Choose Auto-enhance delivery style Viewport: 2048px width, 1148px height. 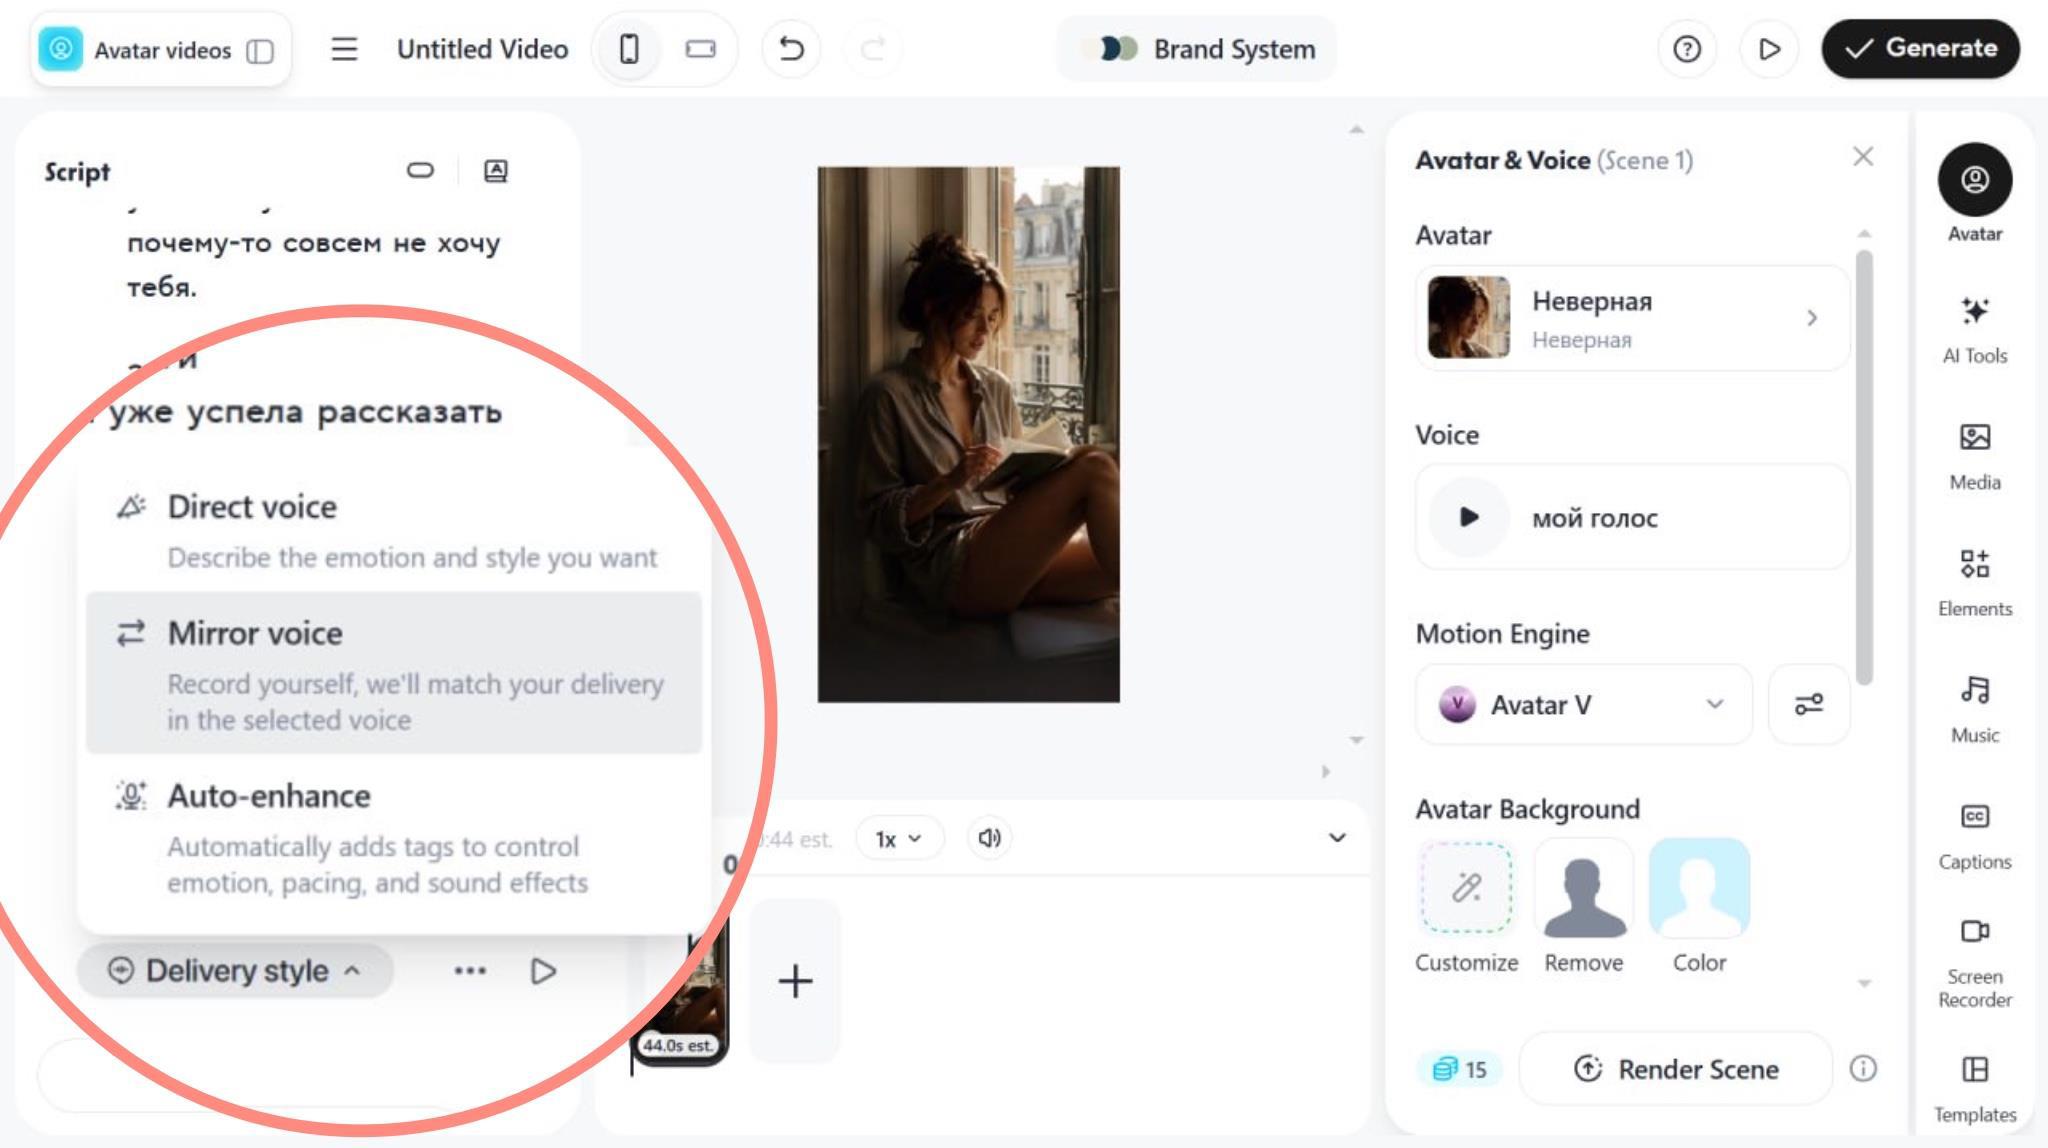click(x=394, y=837)
